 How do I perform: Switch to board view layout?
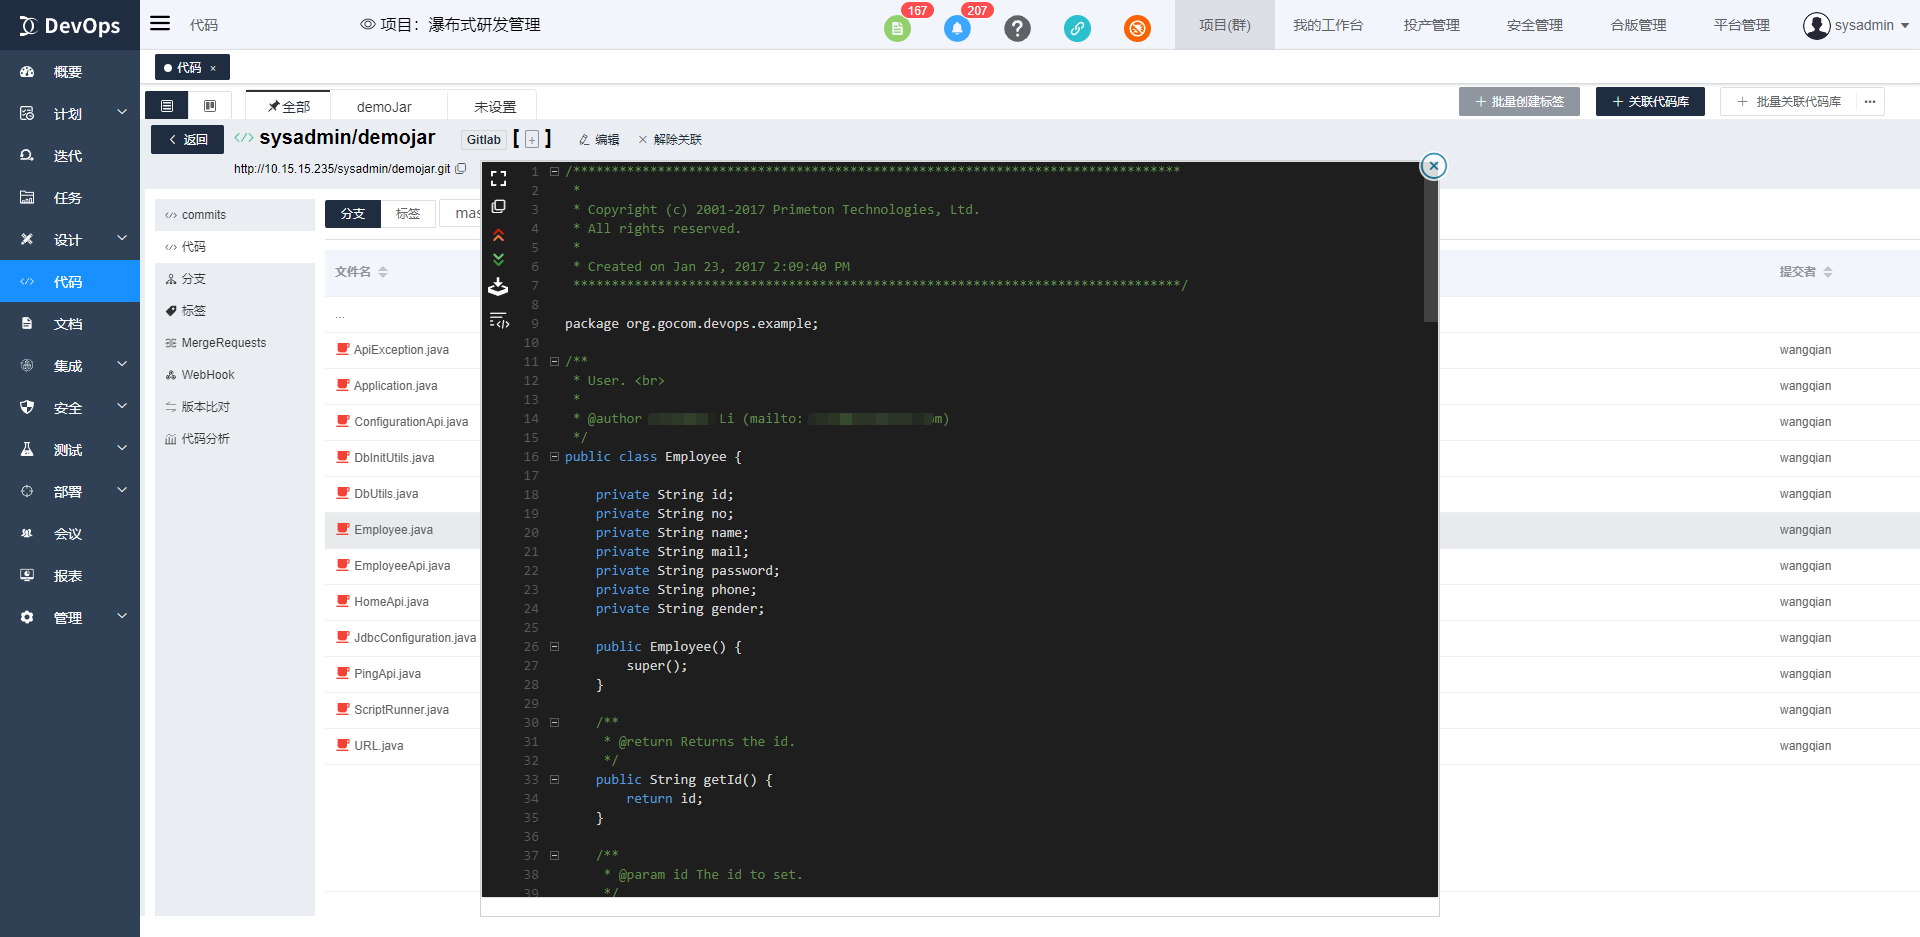210,106
